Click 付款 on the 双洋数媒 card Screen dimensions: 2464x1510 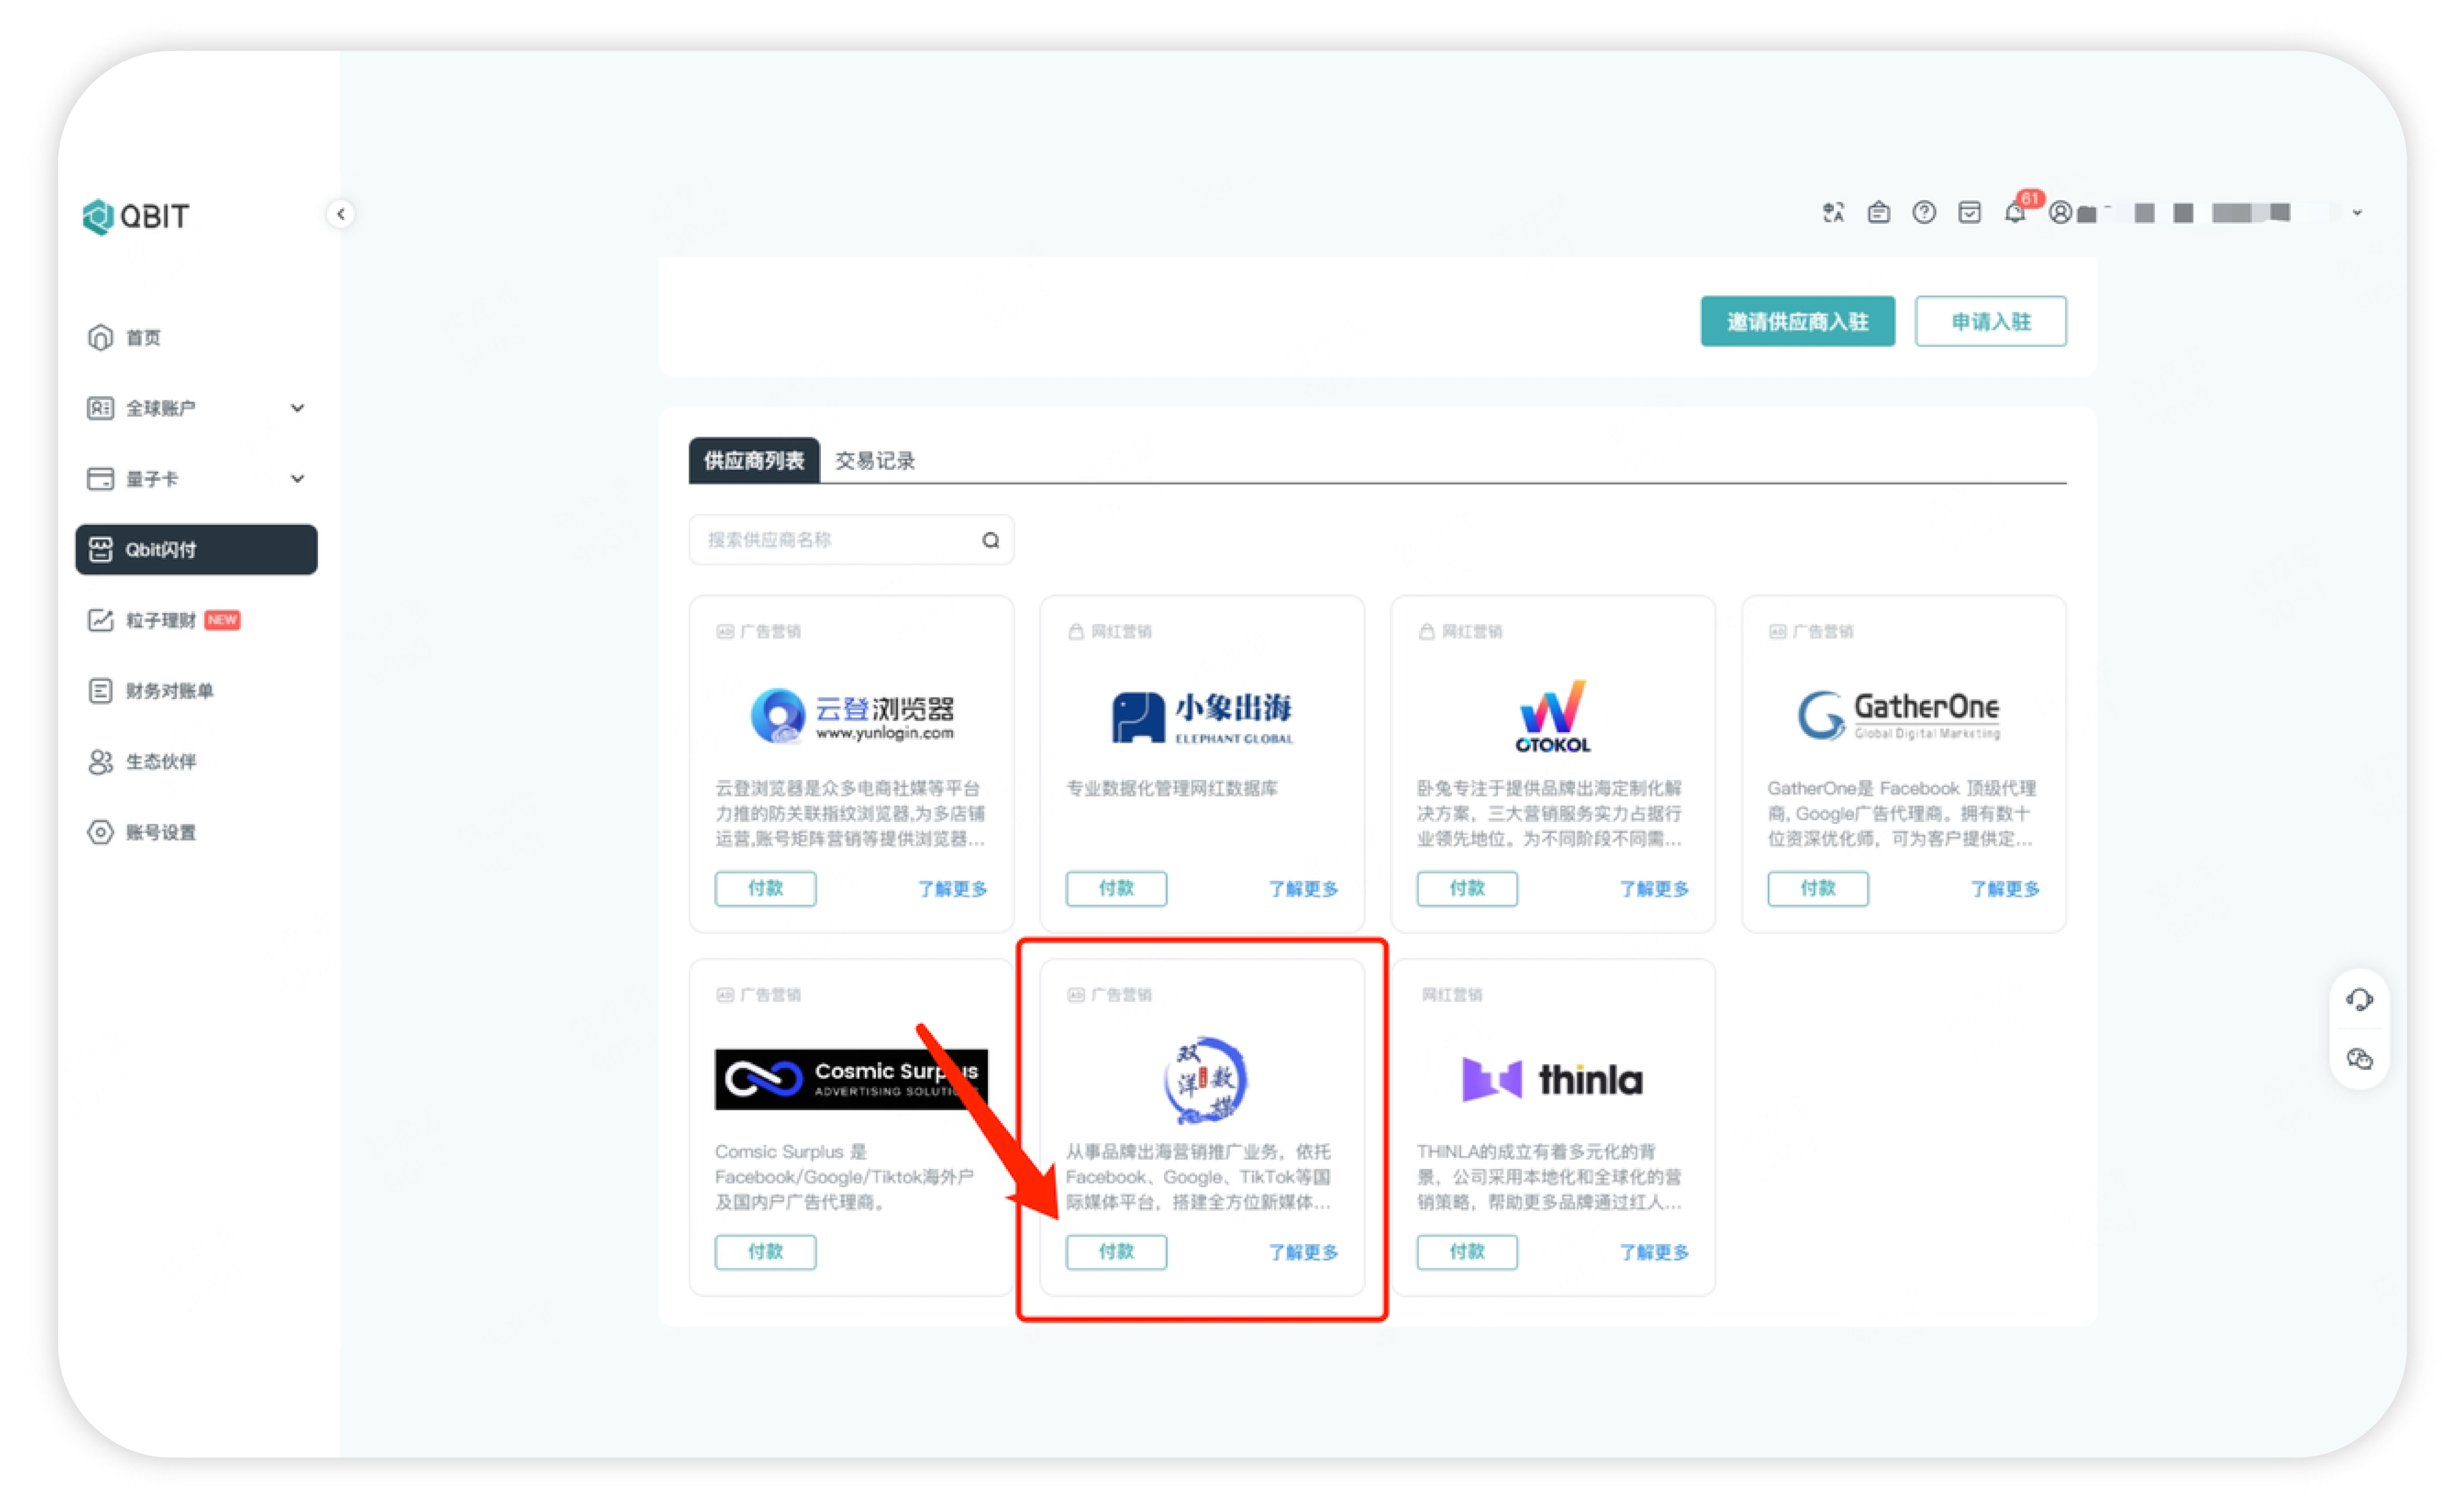click(x=1116, y=1251)
